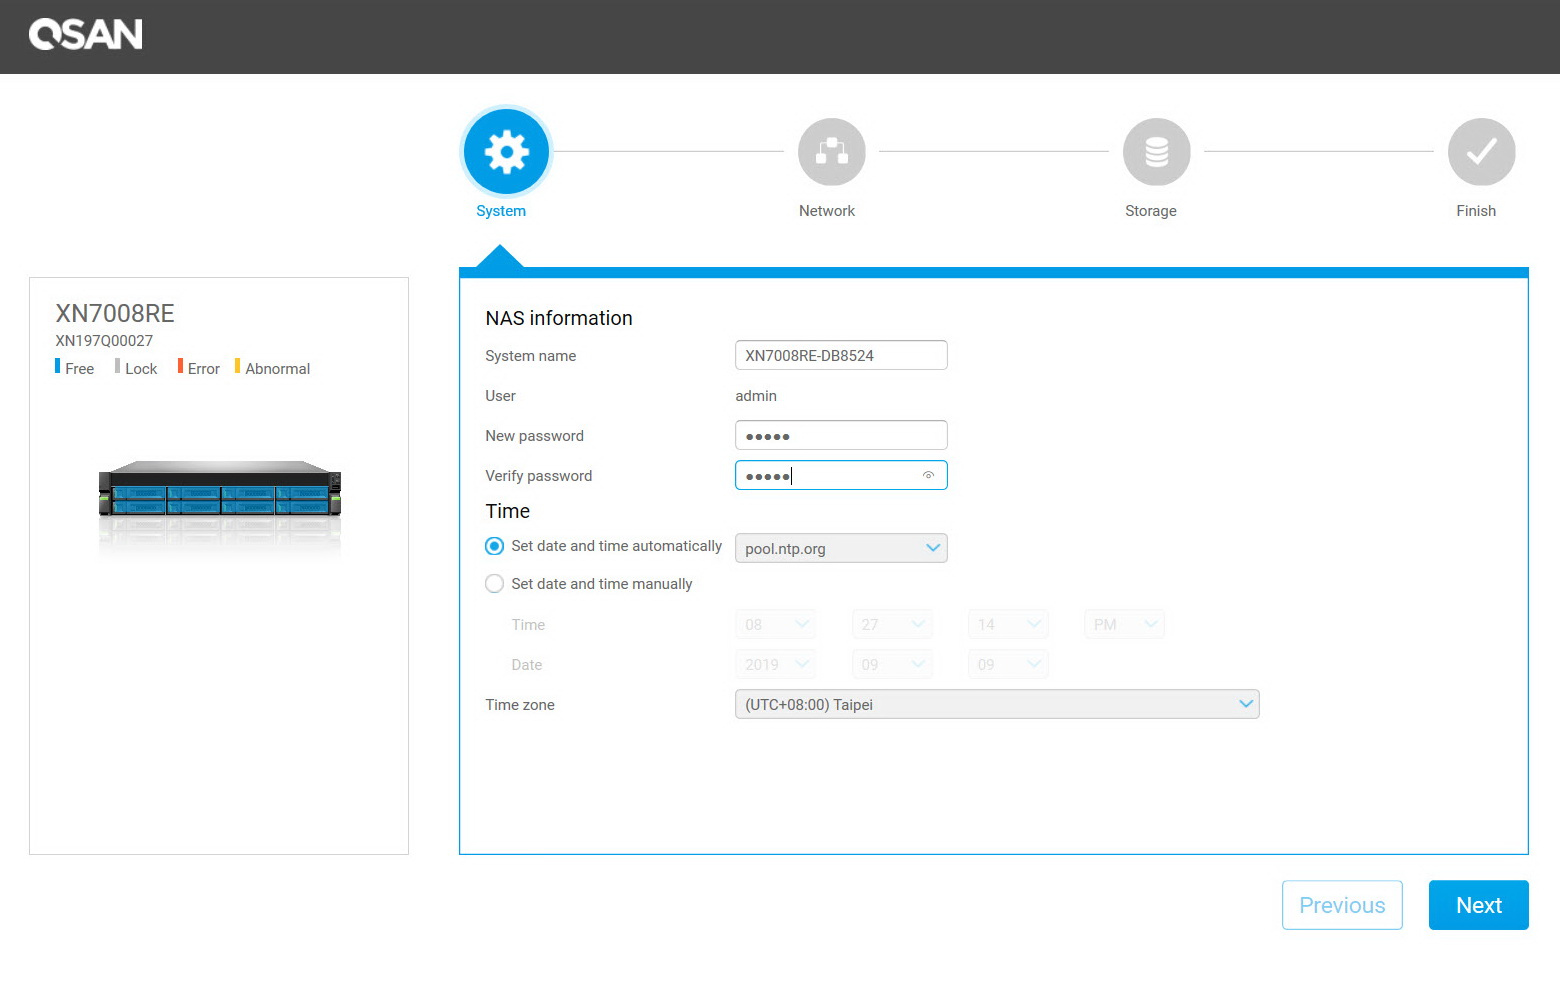The height and width of the screenshot is (987, 1560).
Task: Click serial number XN197Q00027
Action: (104, 341)
